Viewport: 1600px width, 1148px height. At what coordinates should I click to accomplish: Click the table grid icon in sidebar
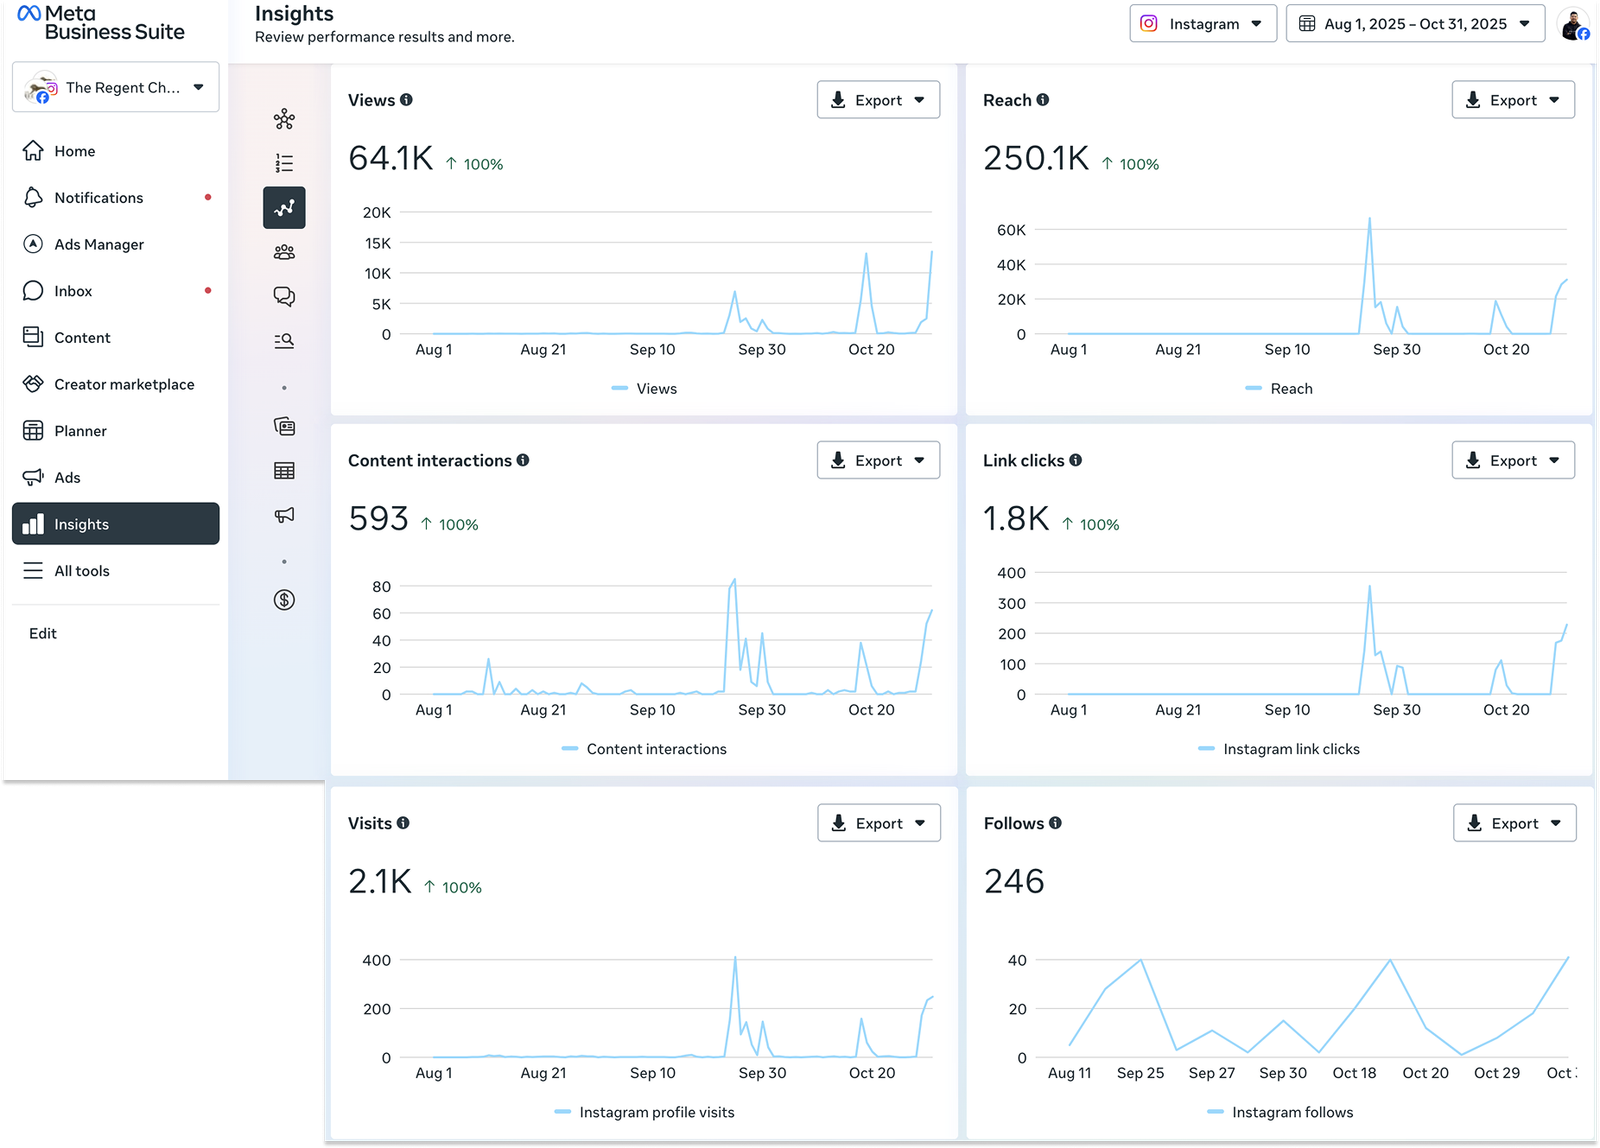coord(284,471)
